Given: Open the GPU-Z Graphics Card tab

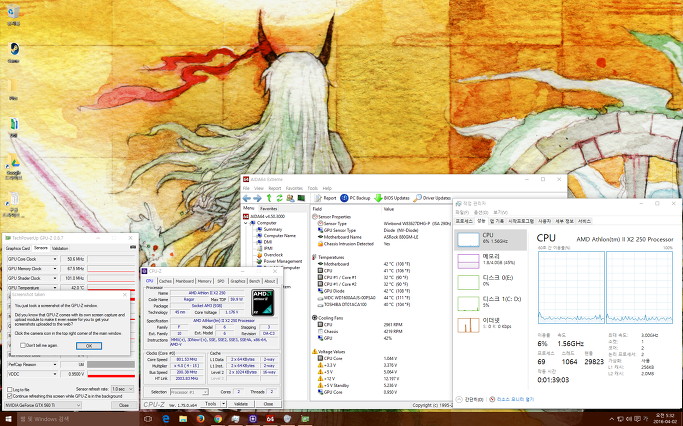Looking at the screenshot, I should [x=18, y=248].
